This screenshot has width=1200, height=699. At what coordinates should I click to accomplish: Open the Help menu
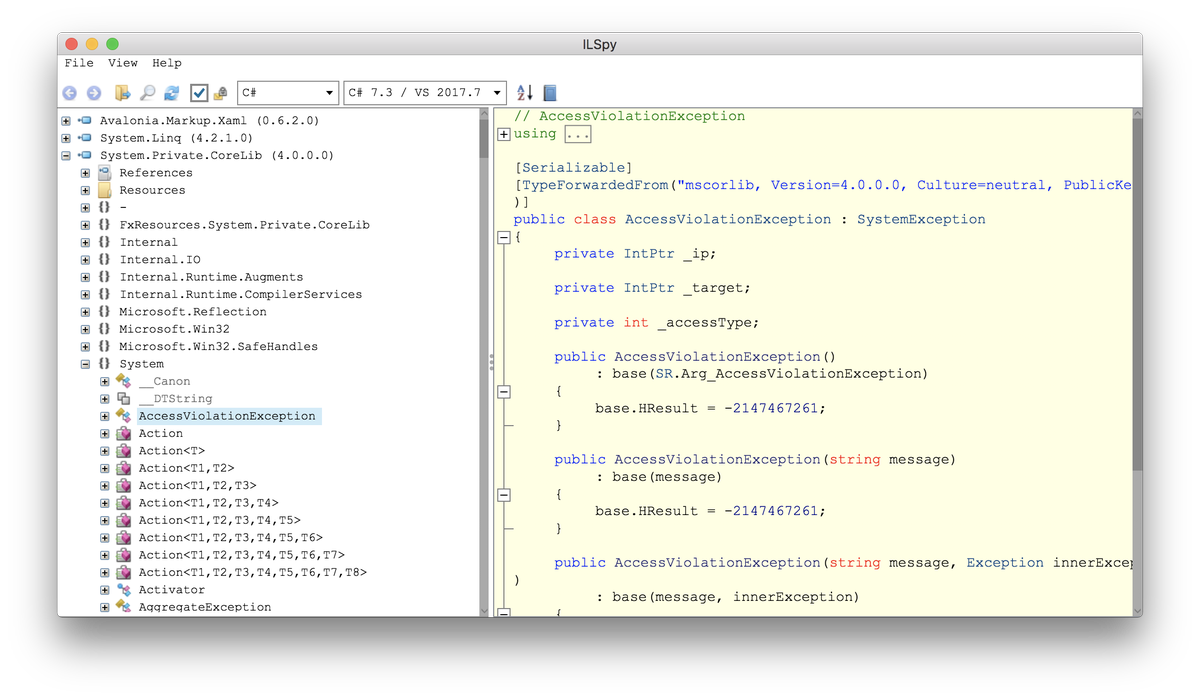(167, 63)
